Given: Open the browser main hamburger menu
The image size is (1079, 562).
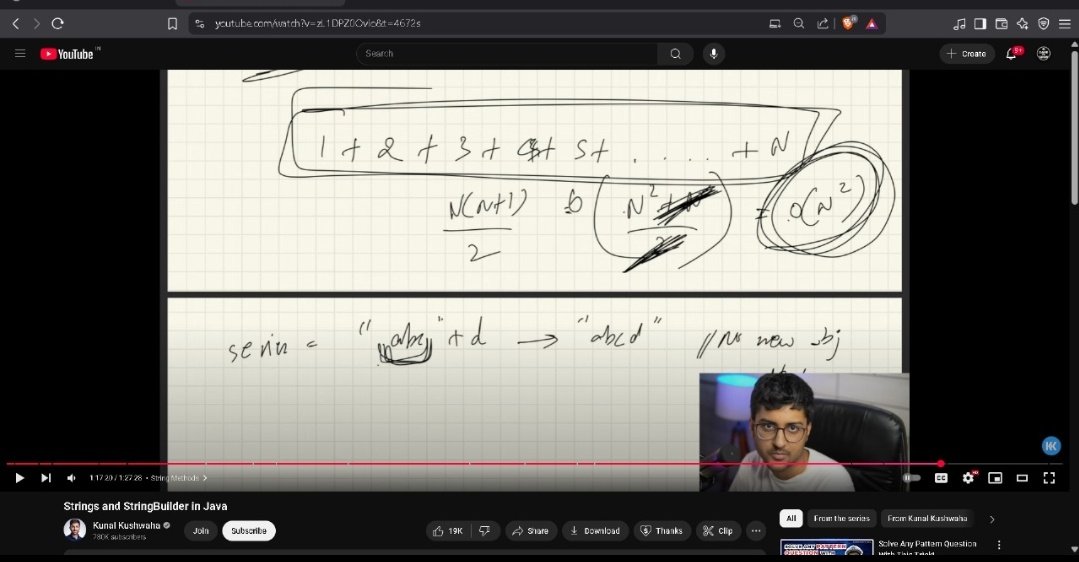Looking at the screenshot, I should click(1065, 23).
